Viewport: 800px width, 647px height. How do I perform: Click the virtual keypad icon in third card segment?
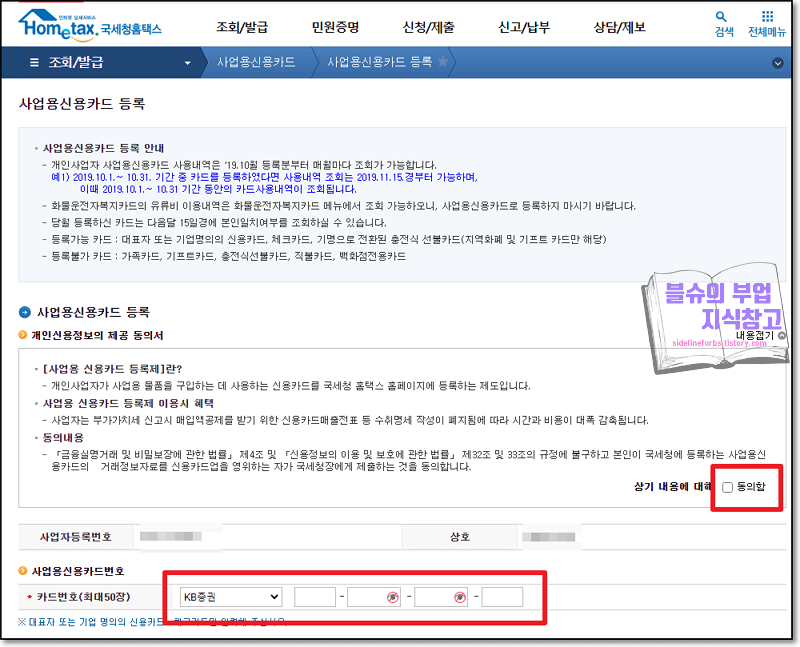point(459,596)
